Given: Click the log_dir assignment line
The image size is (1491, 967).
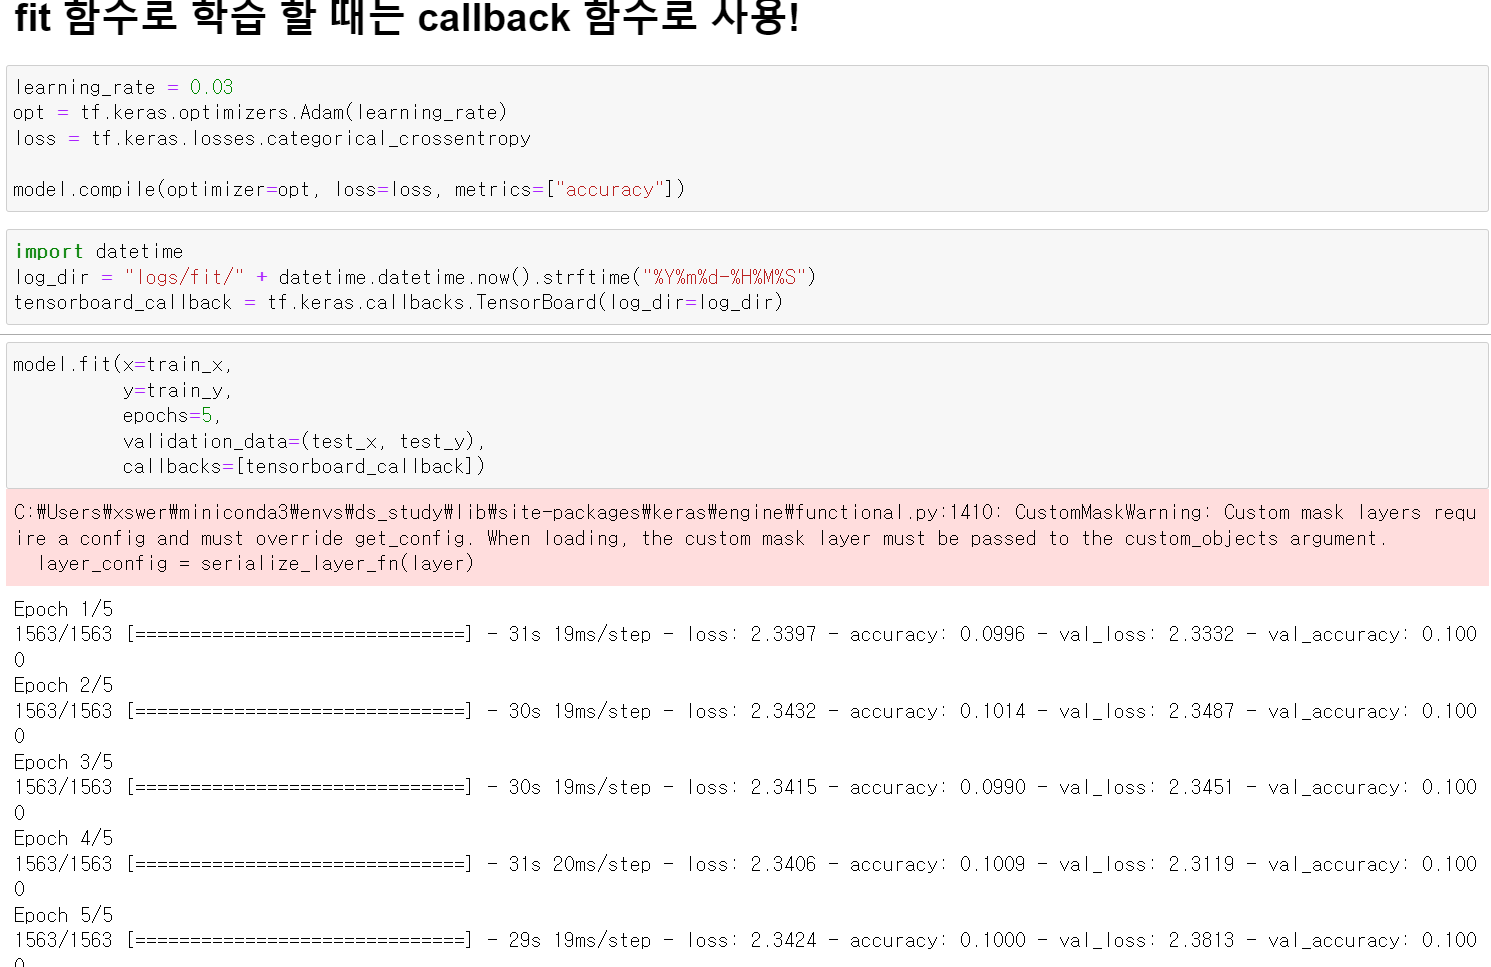Looking at the screenshot, I should pos(415,277).
